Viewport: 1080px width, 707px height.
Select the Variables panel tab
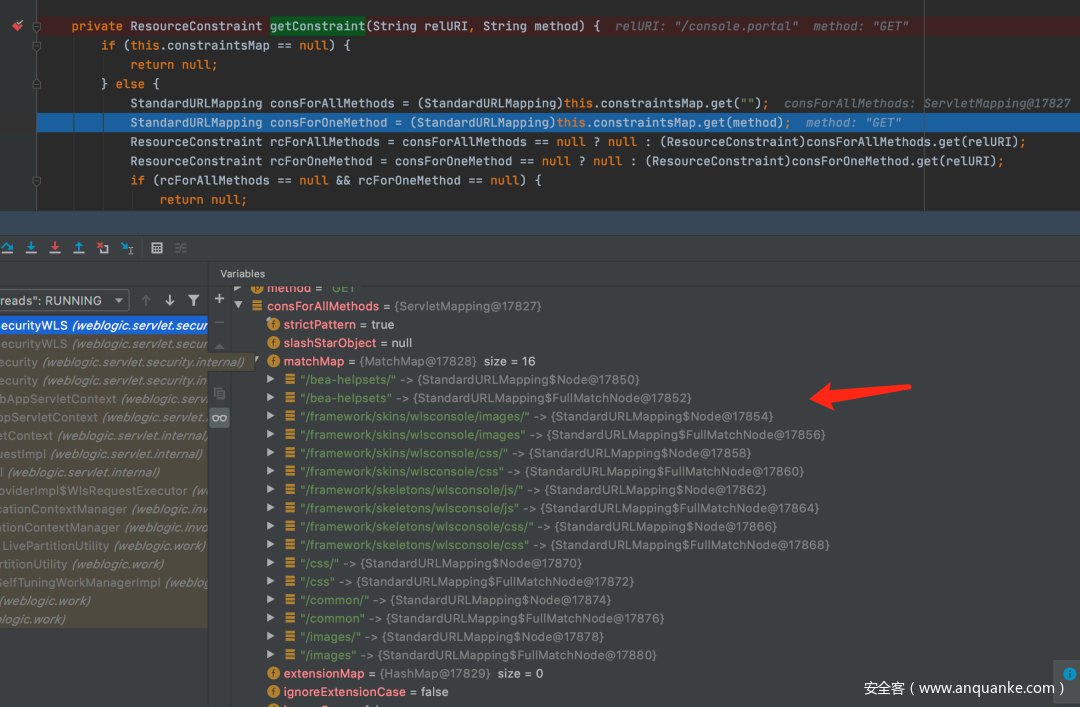[x=243, y=273]
